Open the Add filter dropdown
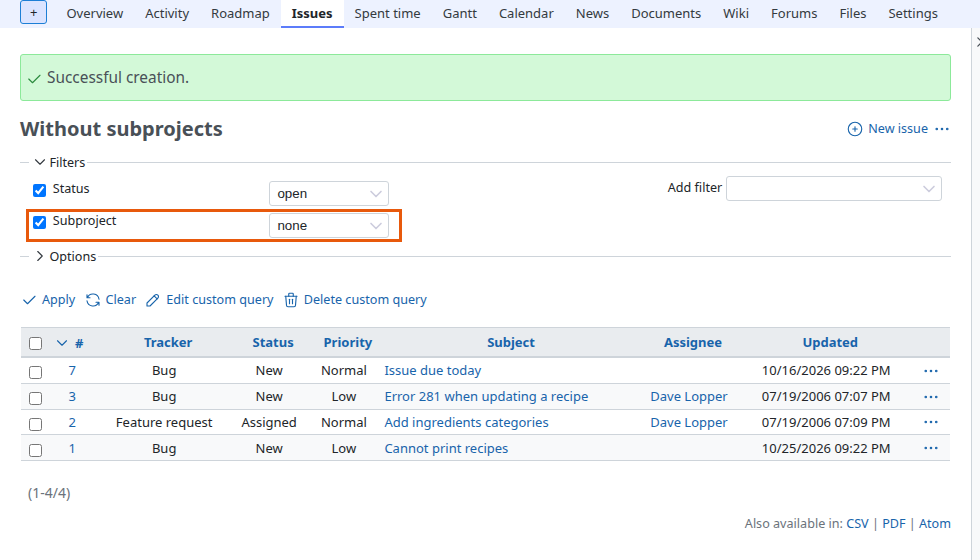Screen dimensions: 980x560 834,189
